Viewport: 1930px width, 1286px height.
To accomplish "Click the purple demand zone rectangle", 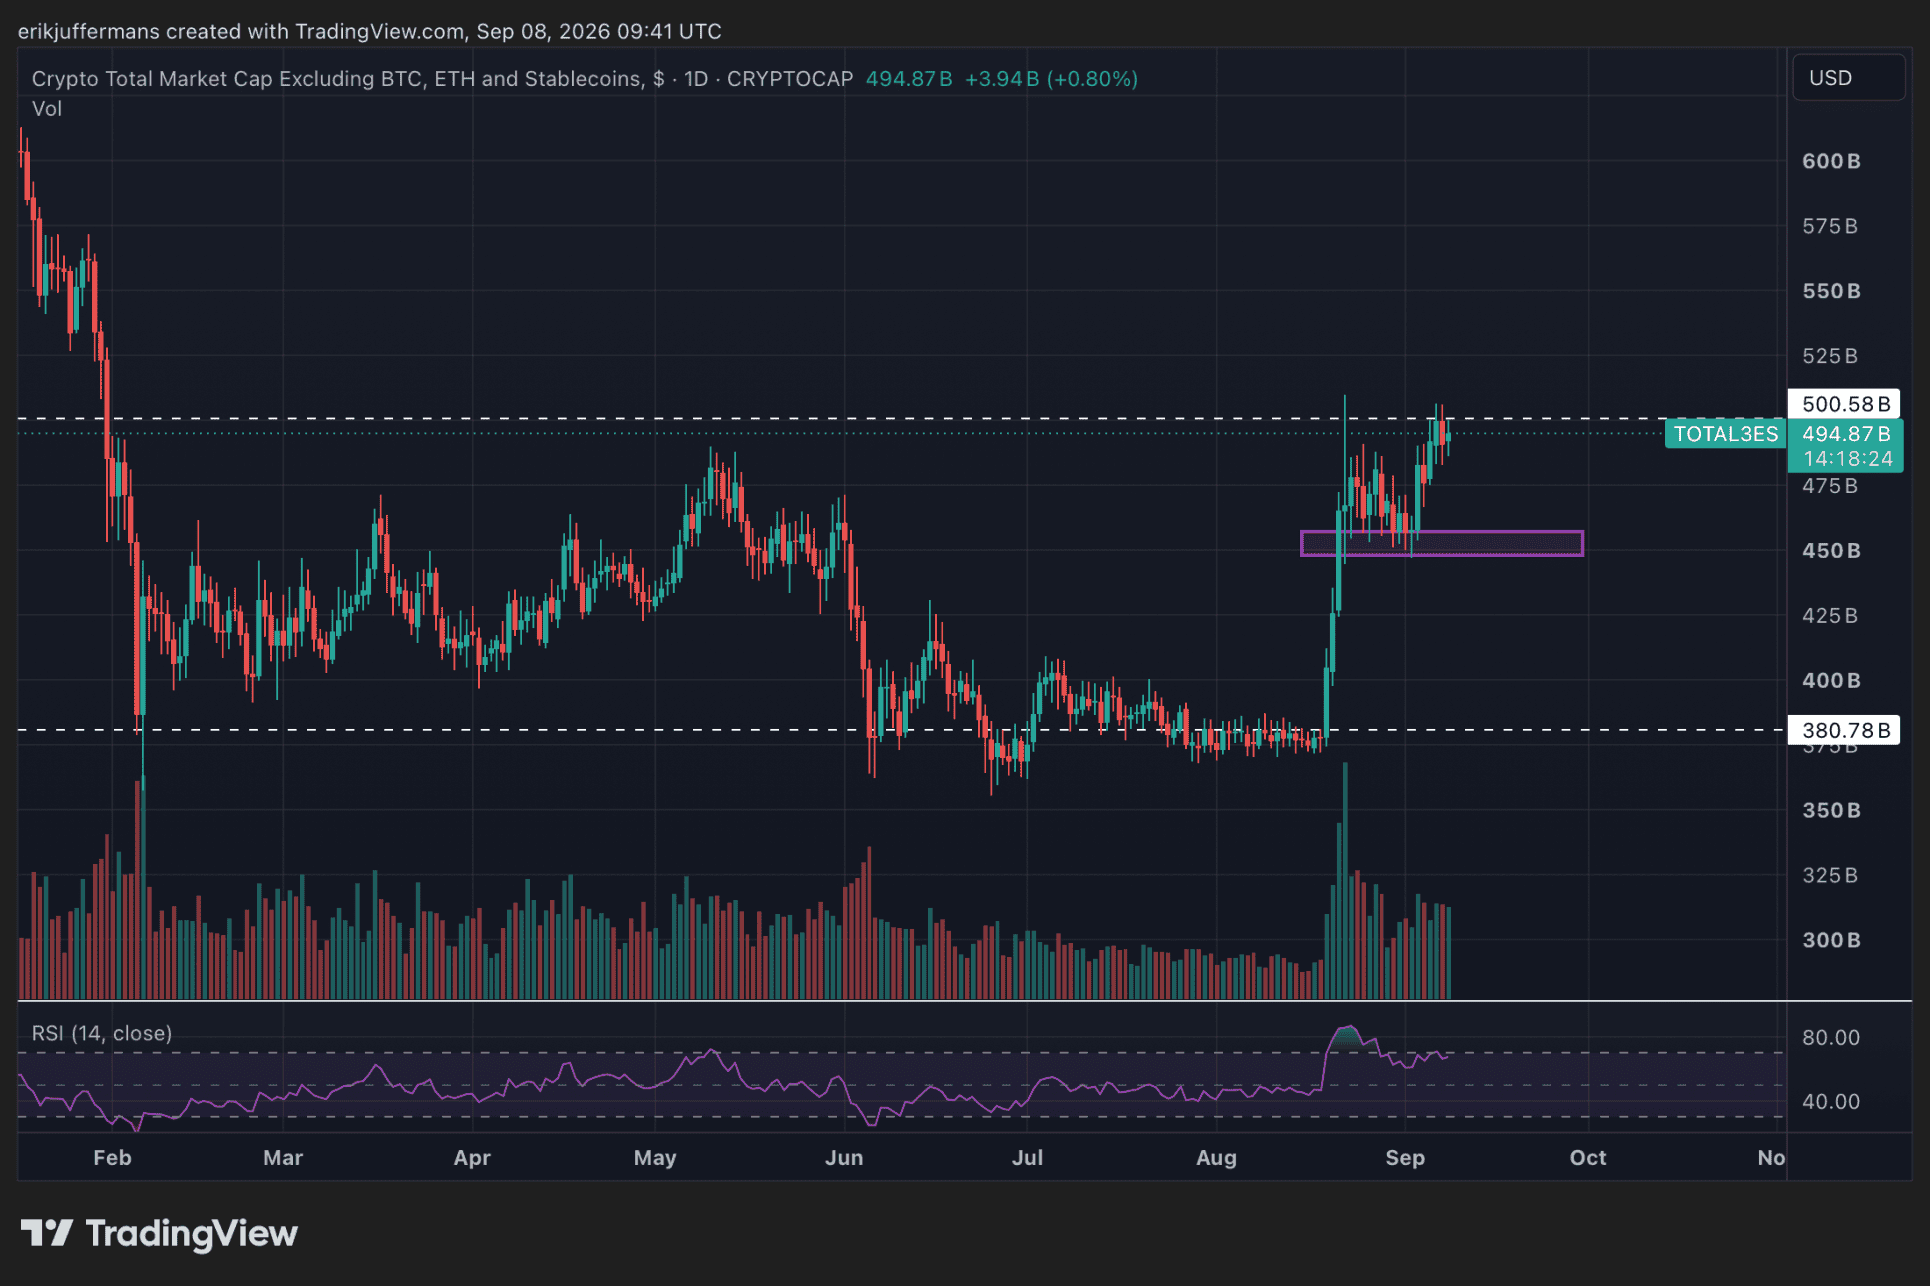I will (1441, 543).
